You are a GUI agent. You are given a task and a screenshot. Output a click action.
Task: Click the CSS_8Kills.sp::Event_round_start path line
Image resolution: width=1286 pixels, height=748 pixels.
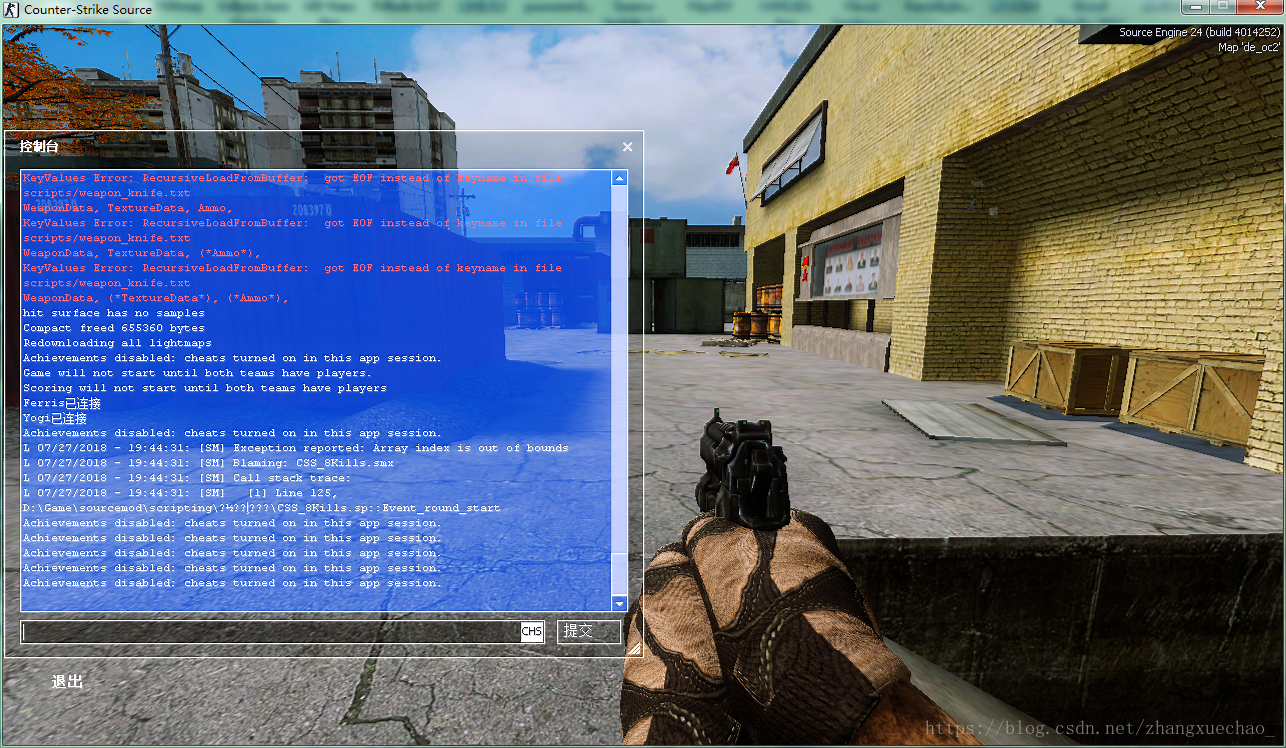click(261, 508)
